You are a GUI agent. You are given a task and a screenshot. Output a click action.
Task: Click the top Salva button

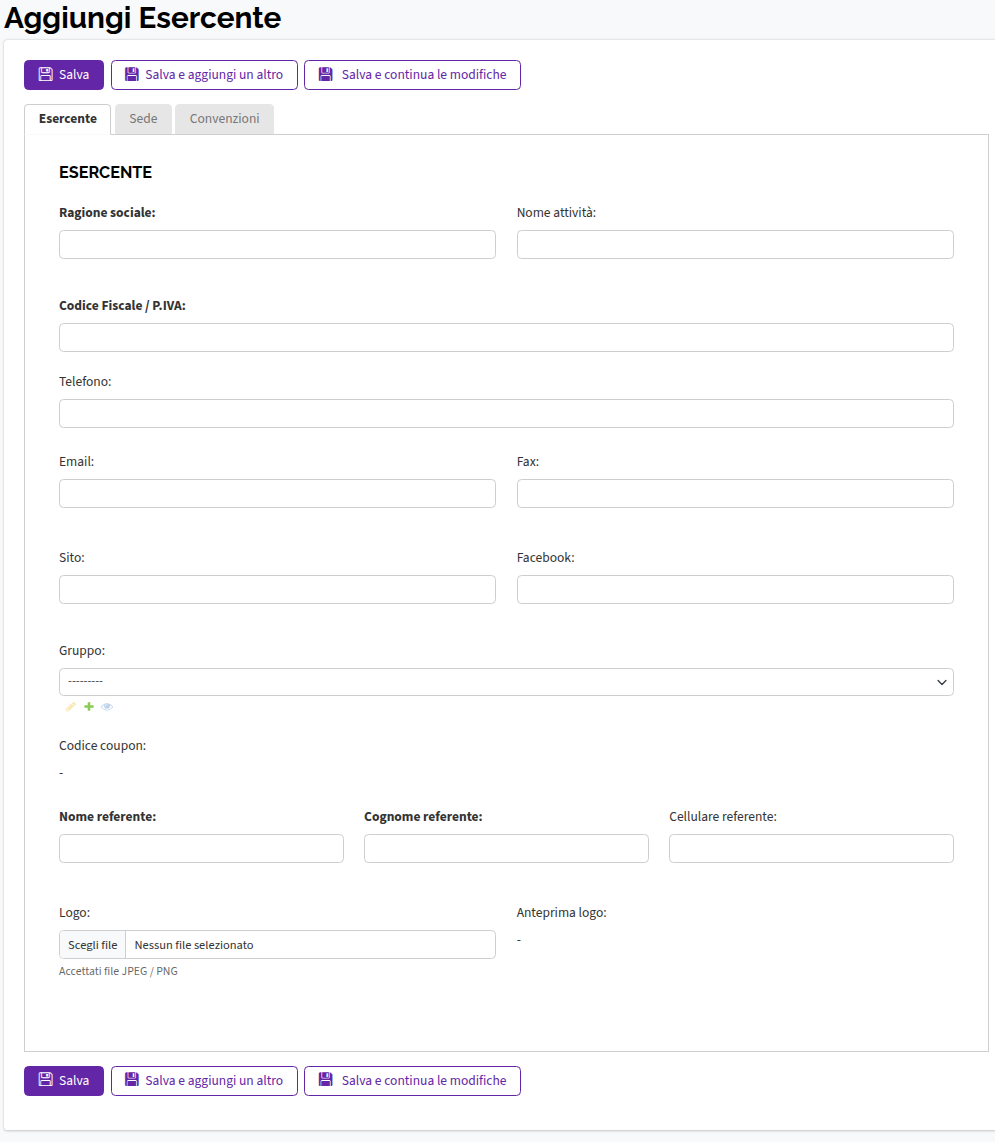click(64, 75)
